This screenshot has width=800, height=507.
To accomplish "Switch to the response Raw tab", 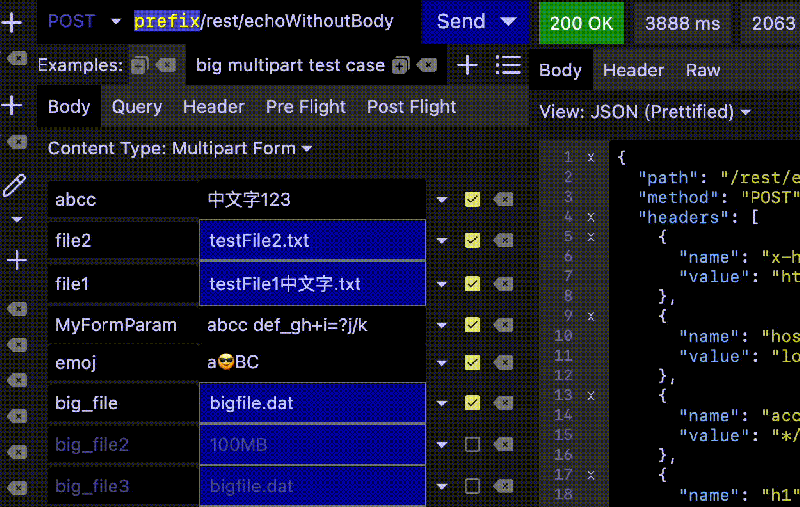I will click(x=703, y=70).
